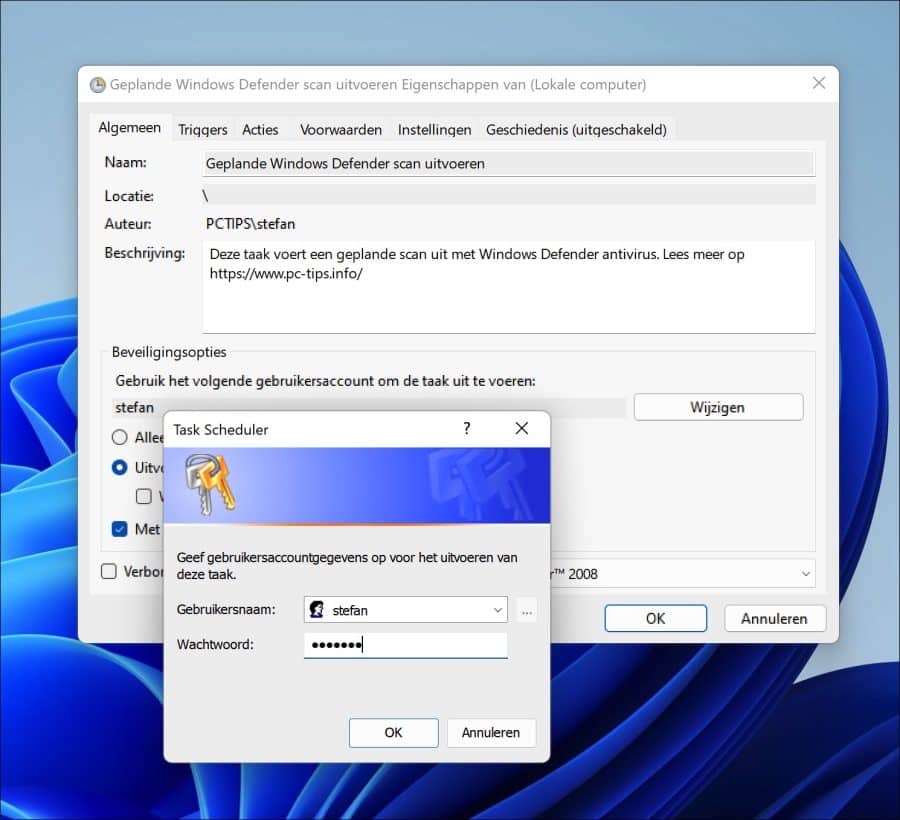The height and width of the screenshot is (820, 900).
Task: Close the properties window with X
Action: pos(819,83)
